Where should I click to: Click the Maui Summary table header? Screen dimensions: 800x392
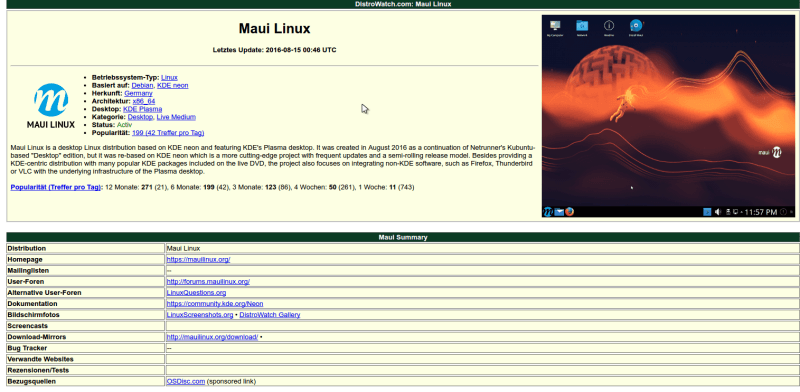[403, 237]
